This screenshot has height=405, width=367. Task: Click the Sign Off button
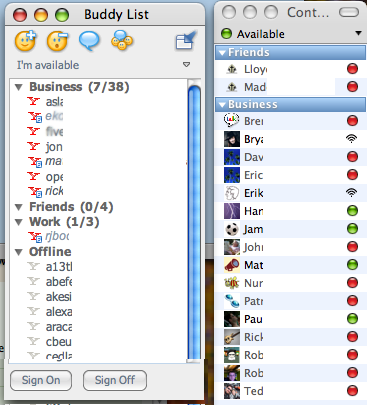115,380
